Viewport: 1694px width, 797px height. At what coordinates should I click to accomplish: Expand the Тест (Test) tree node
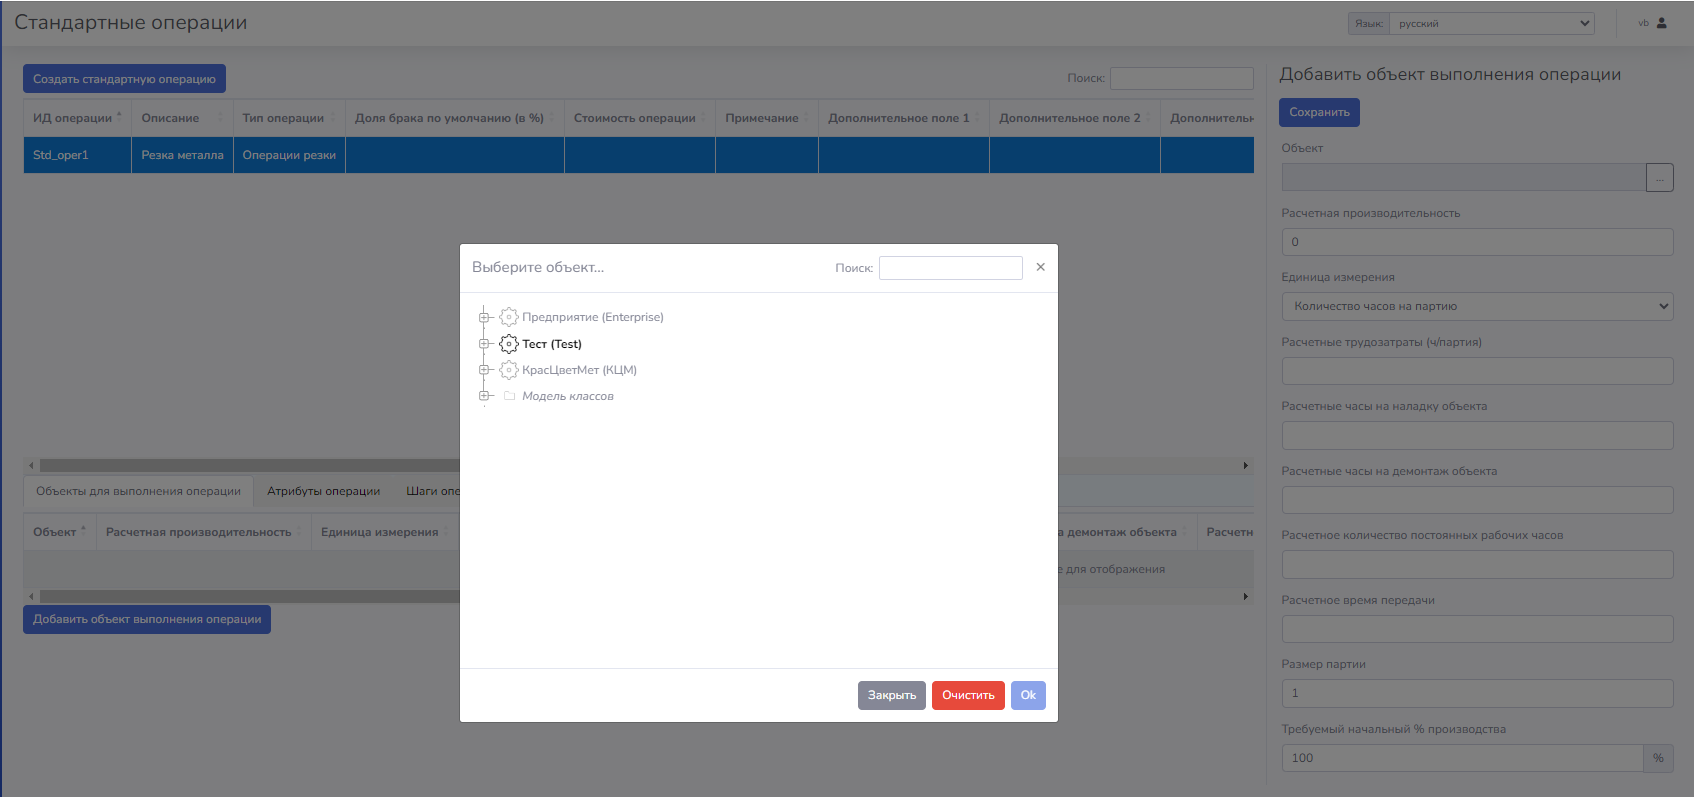[484, 344]
